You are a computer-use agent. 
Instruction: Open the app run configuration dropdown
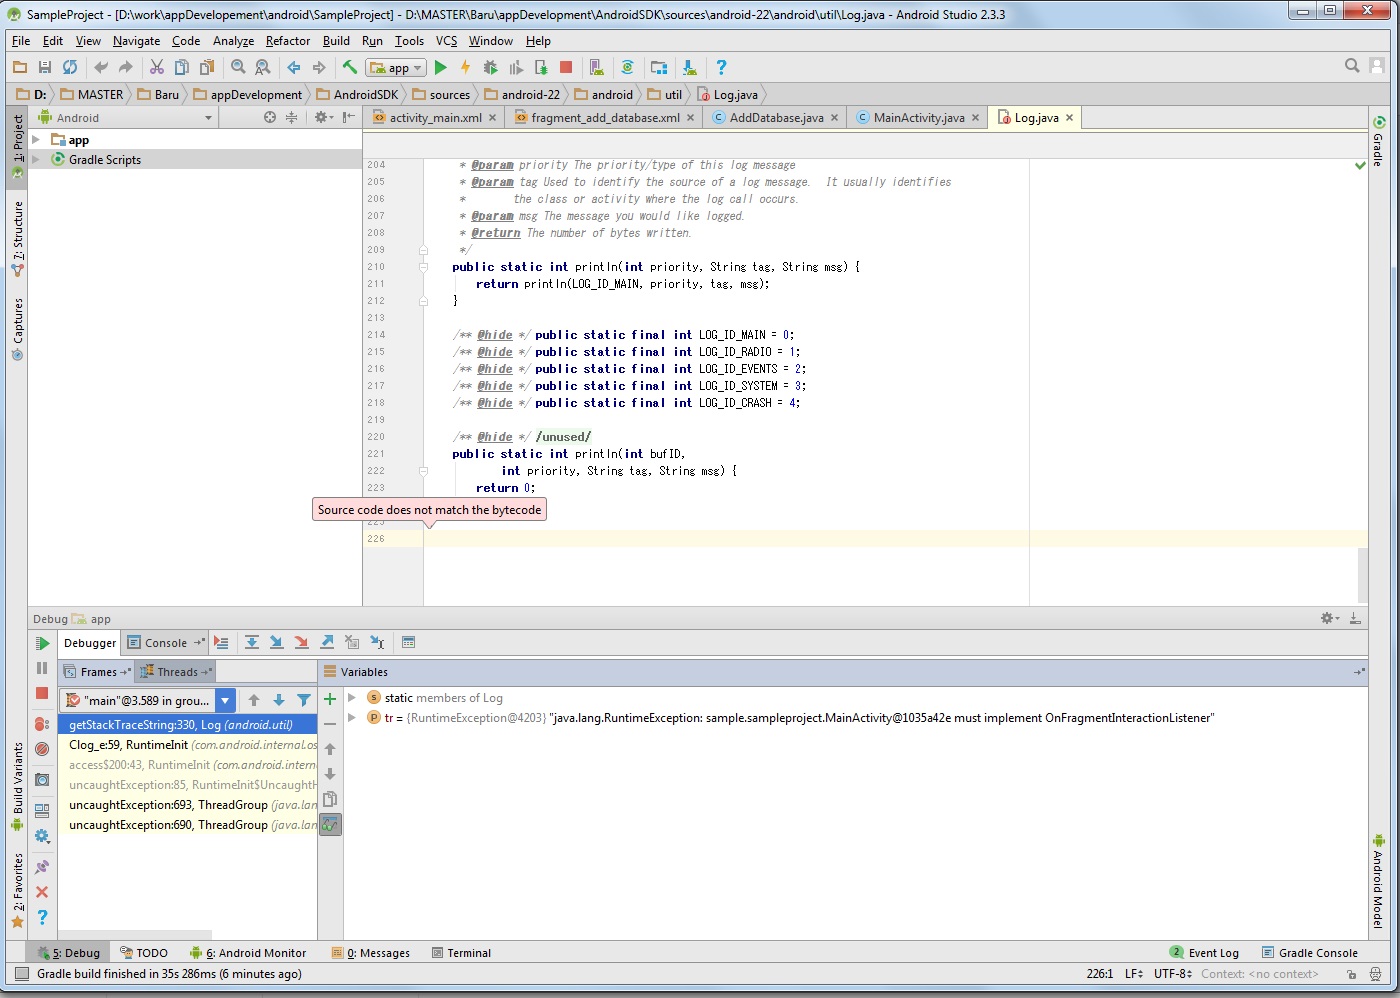coord(397,68)
